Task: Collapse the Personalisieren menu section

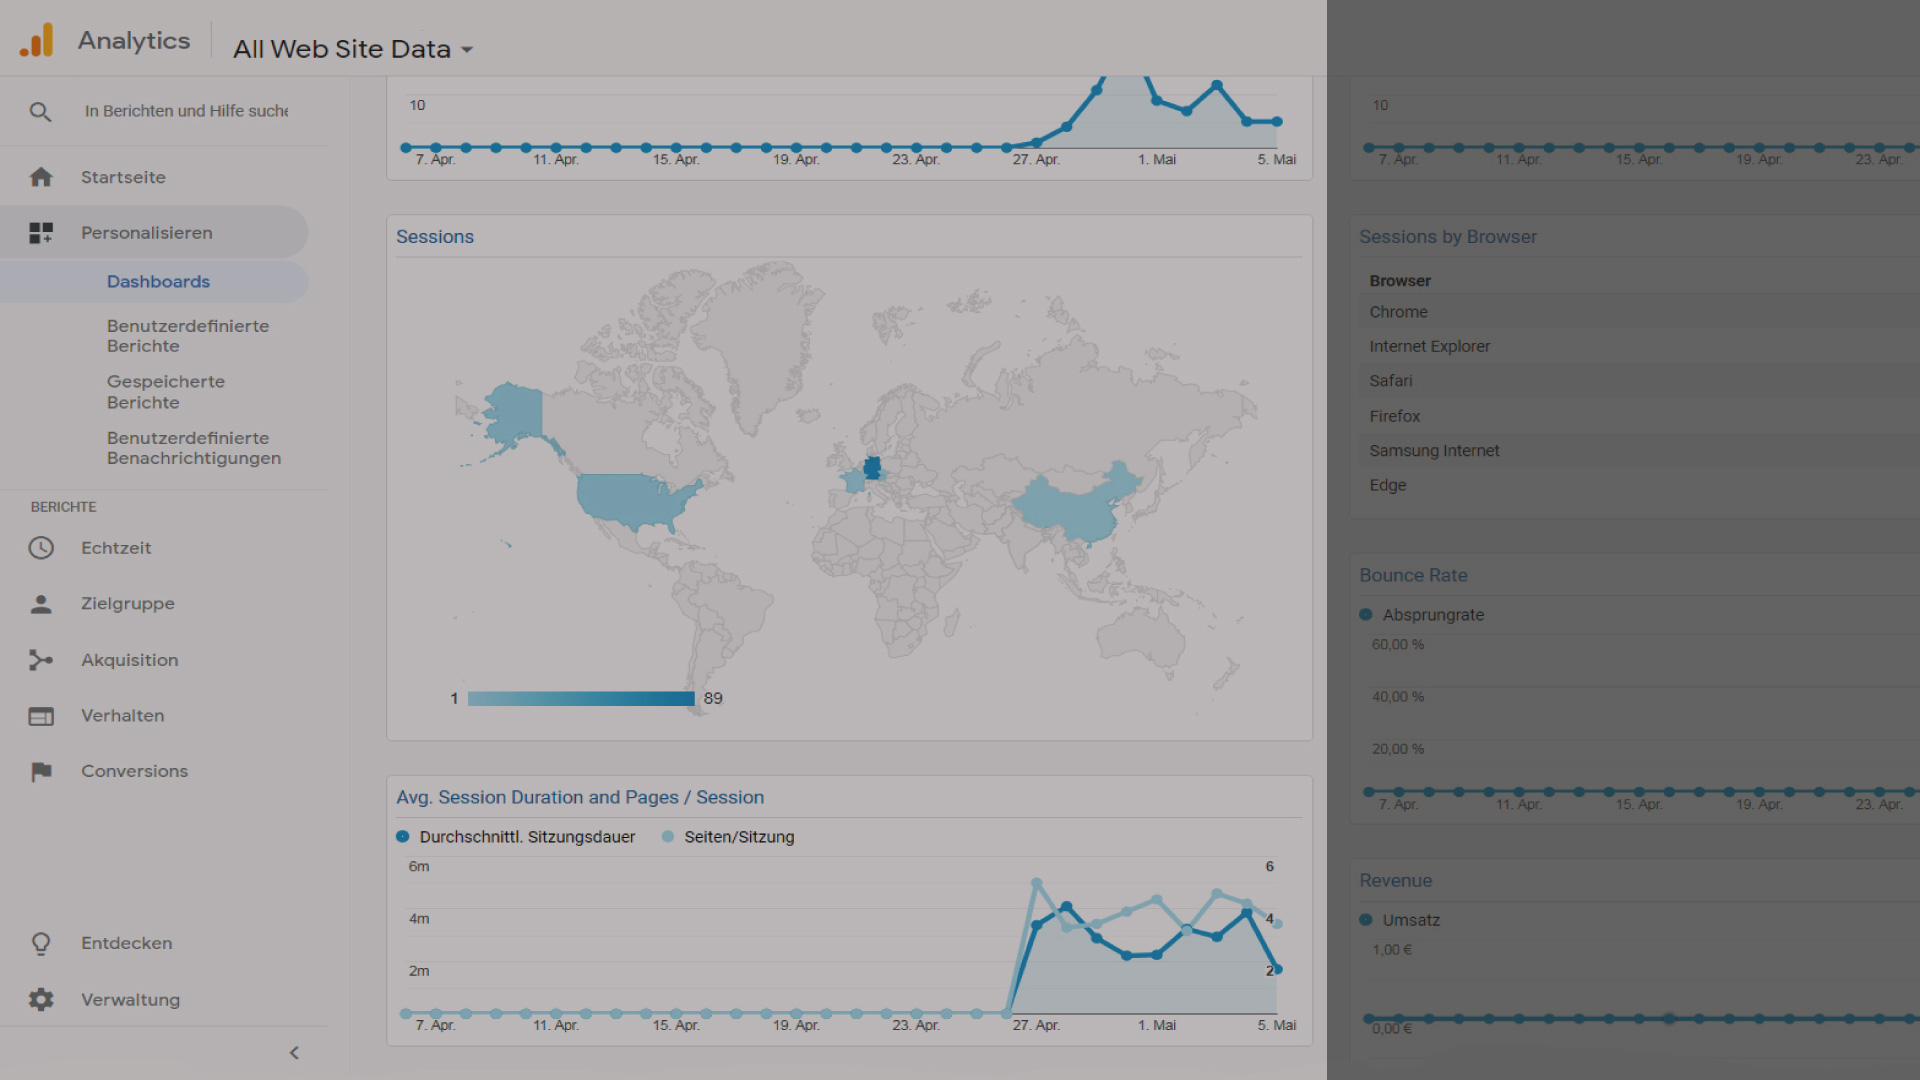Action: click(x=147, y=233)
